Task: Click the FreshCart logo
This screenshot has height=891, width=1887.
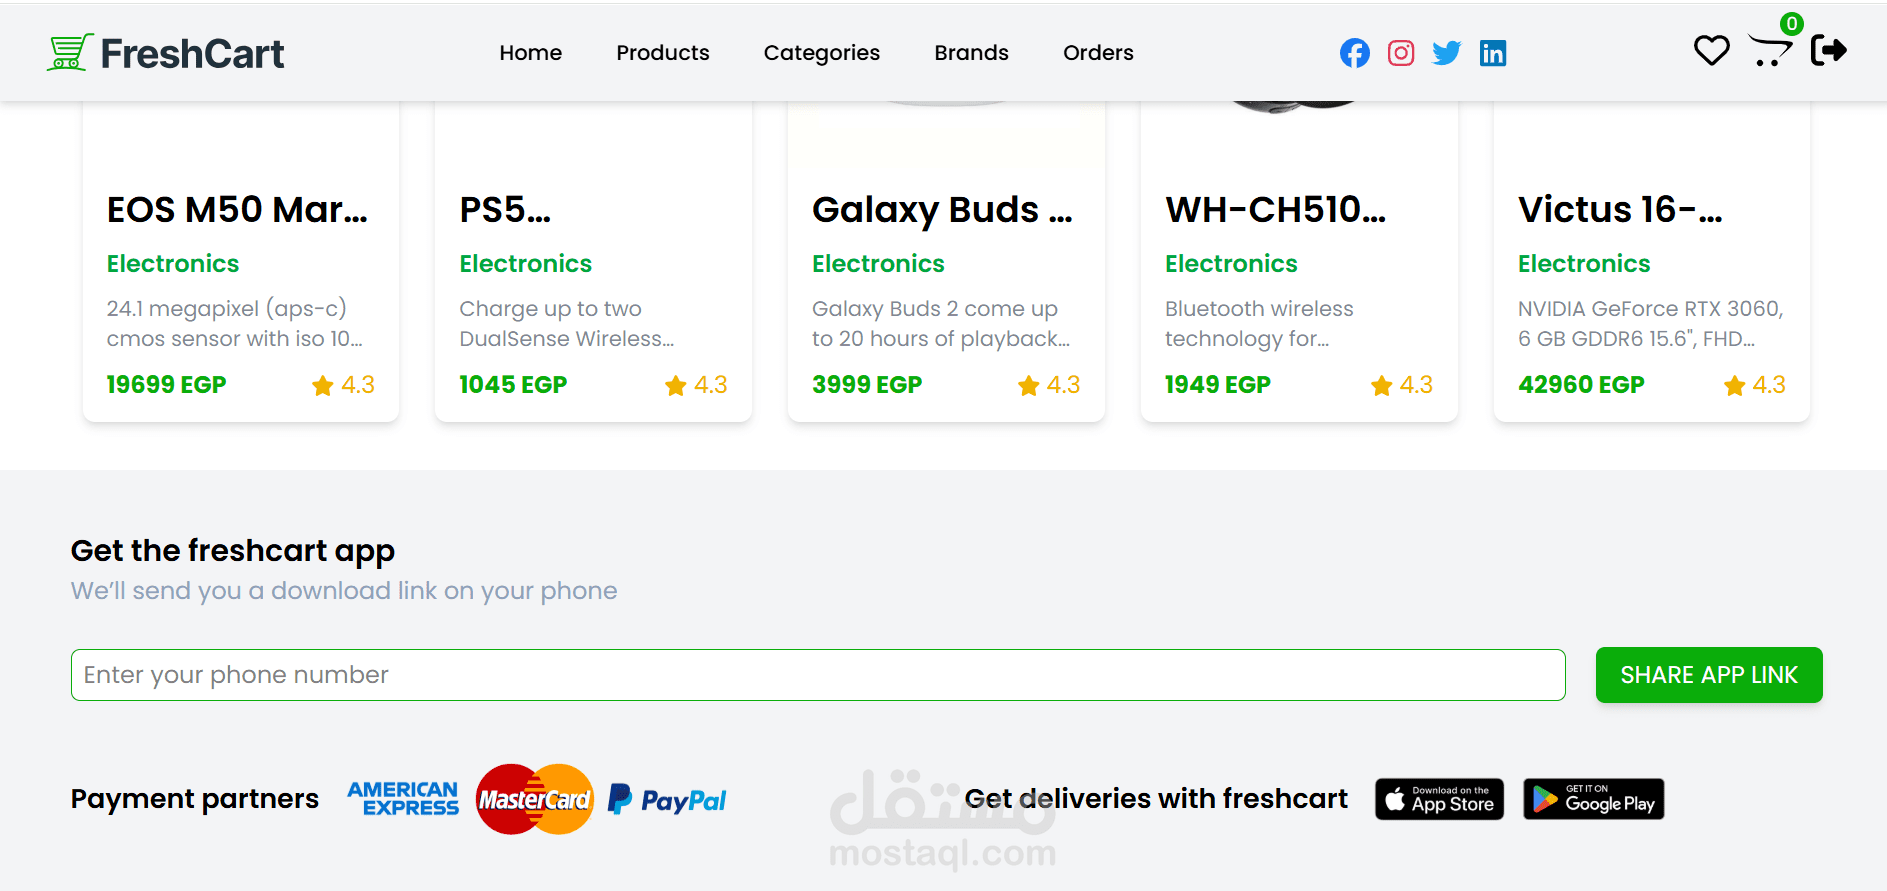Action: click(166, 53)
